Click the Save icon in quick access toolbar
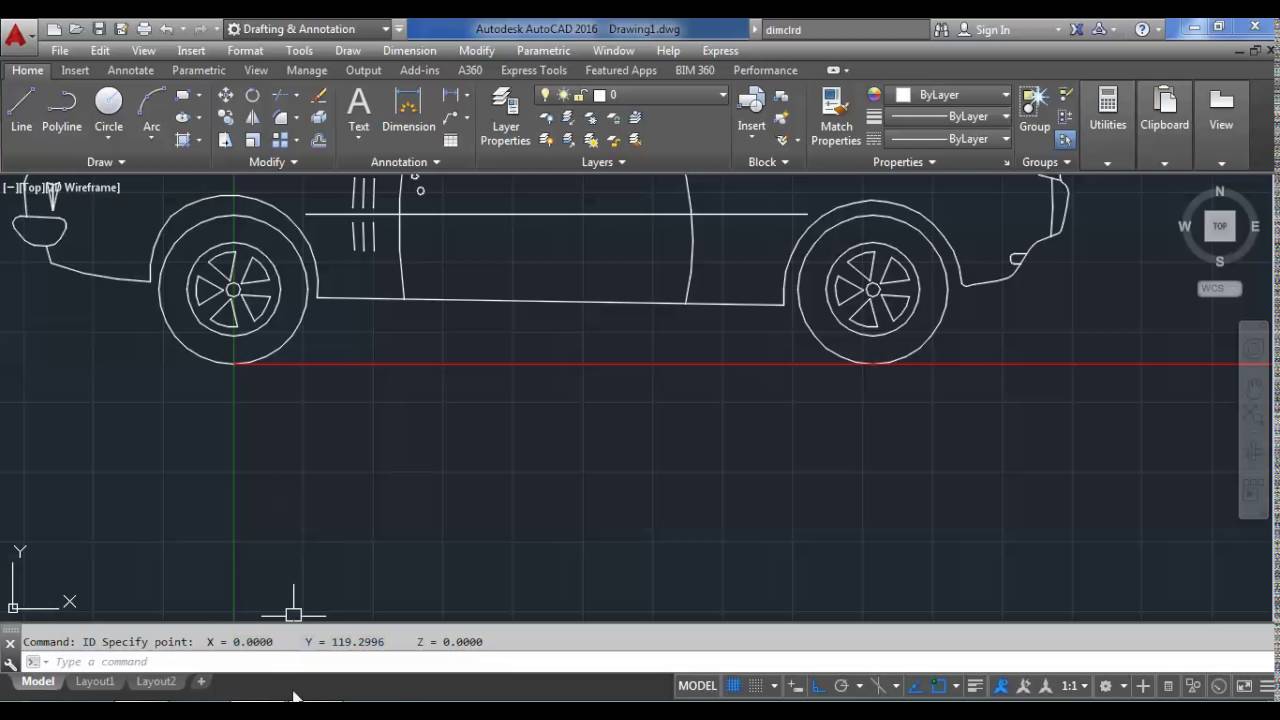 pyautogui.click(x=99, y=29)
